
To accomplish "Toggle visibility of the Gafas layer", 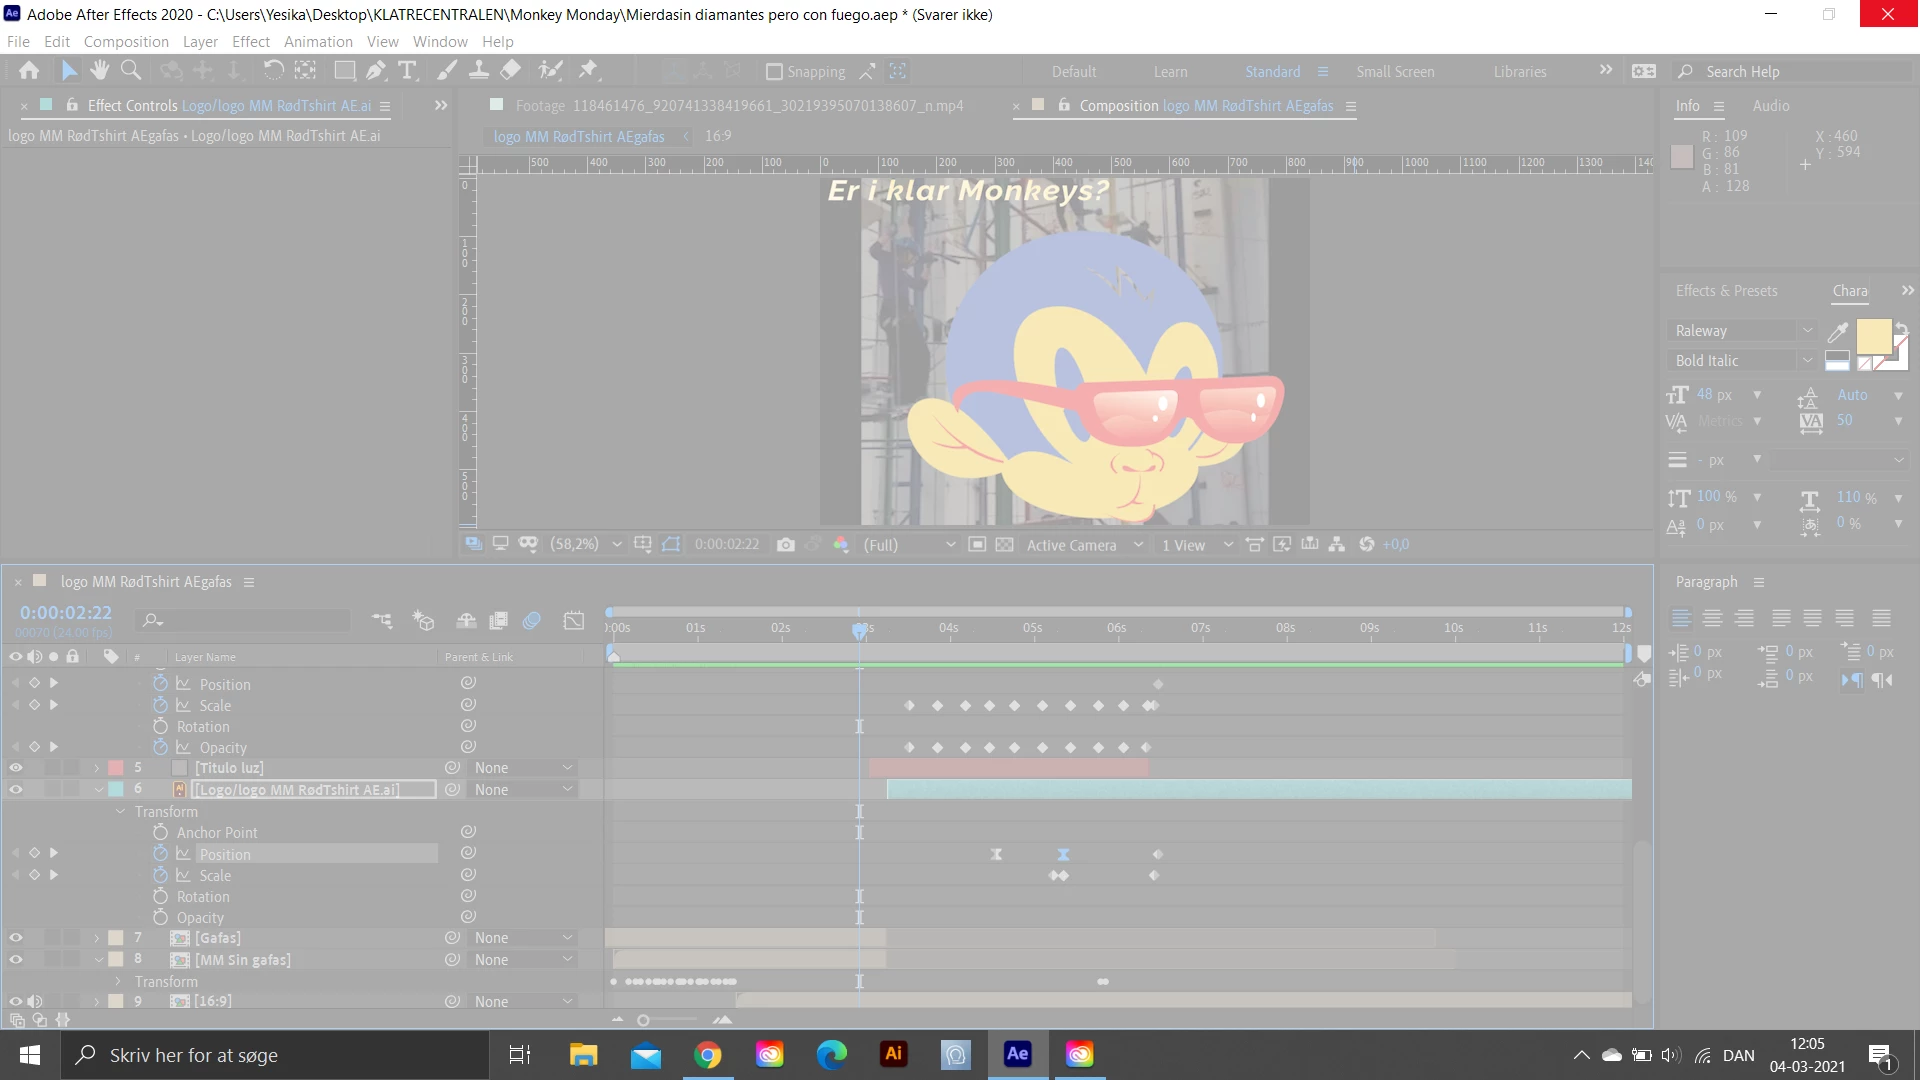I will 16,938.
